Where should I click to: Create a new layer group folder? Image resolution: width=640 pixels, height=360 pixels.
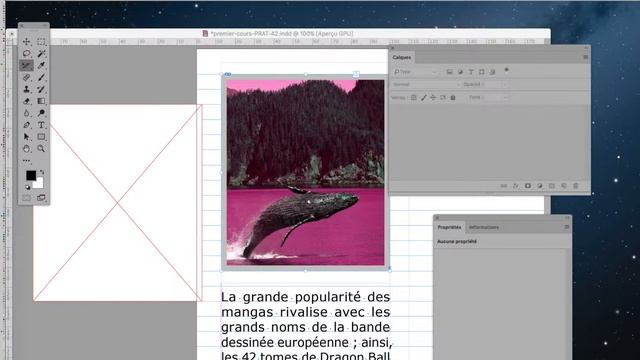552,186
